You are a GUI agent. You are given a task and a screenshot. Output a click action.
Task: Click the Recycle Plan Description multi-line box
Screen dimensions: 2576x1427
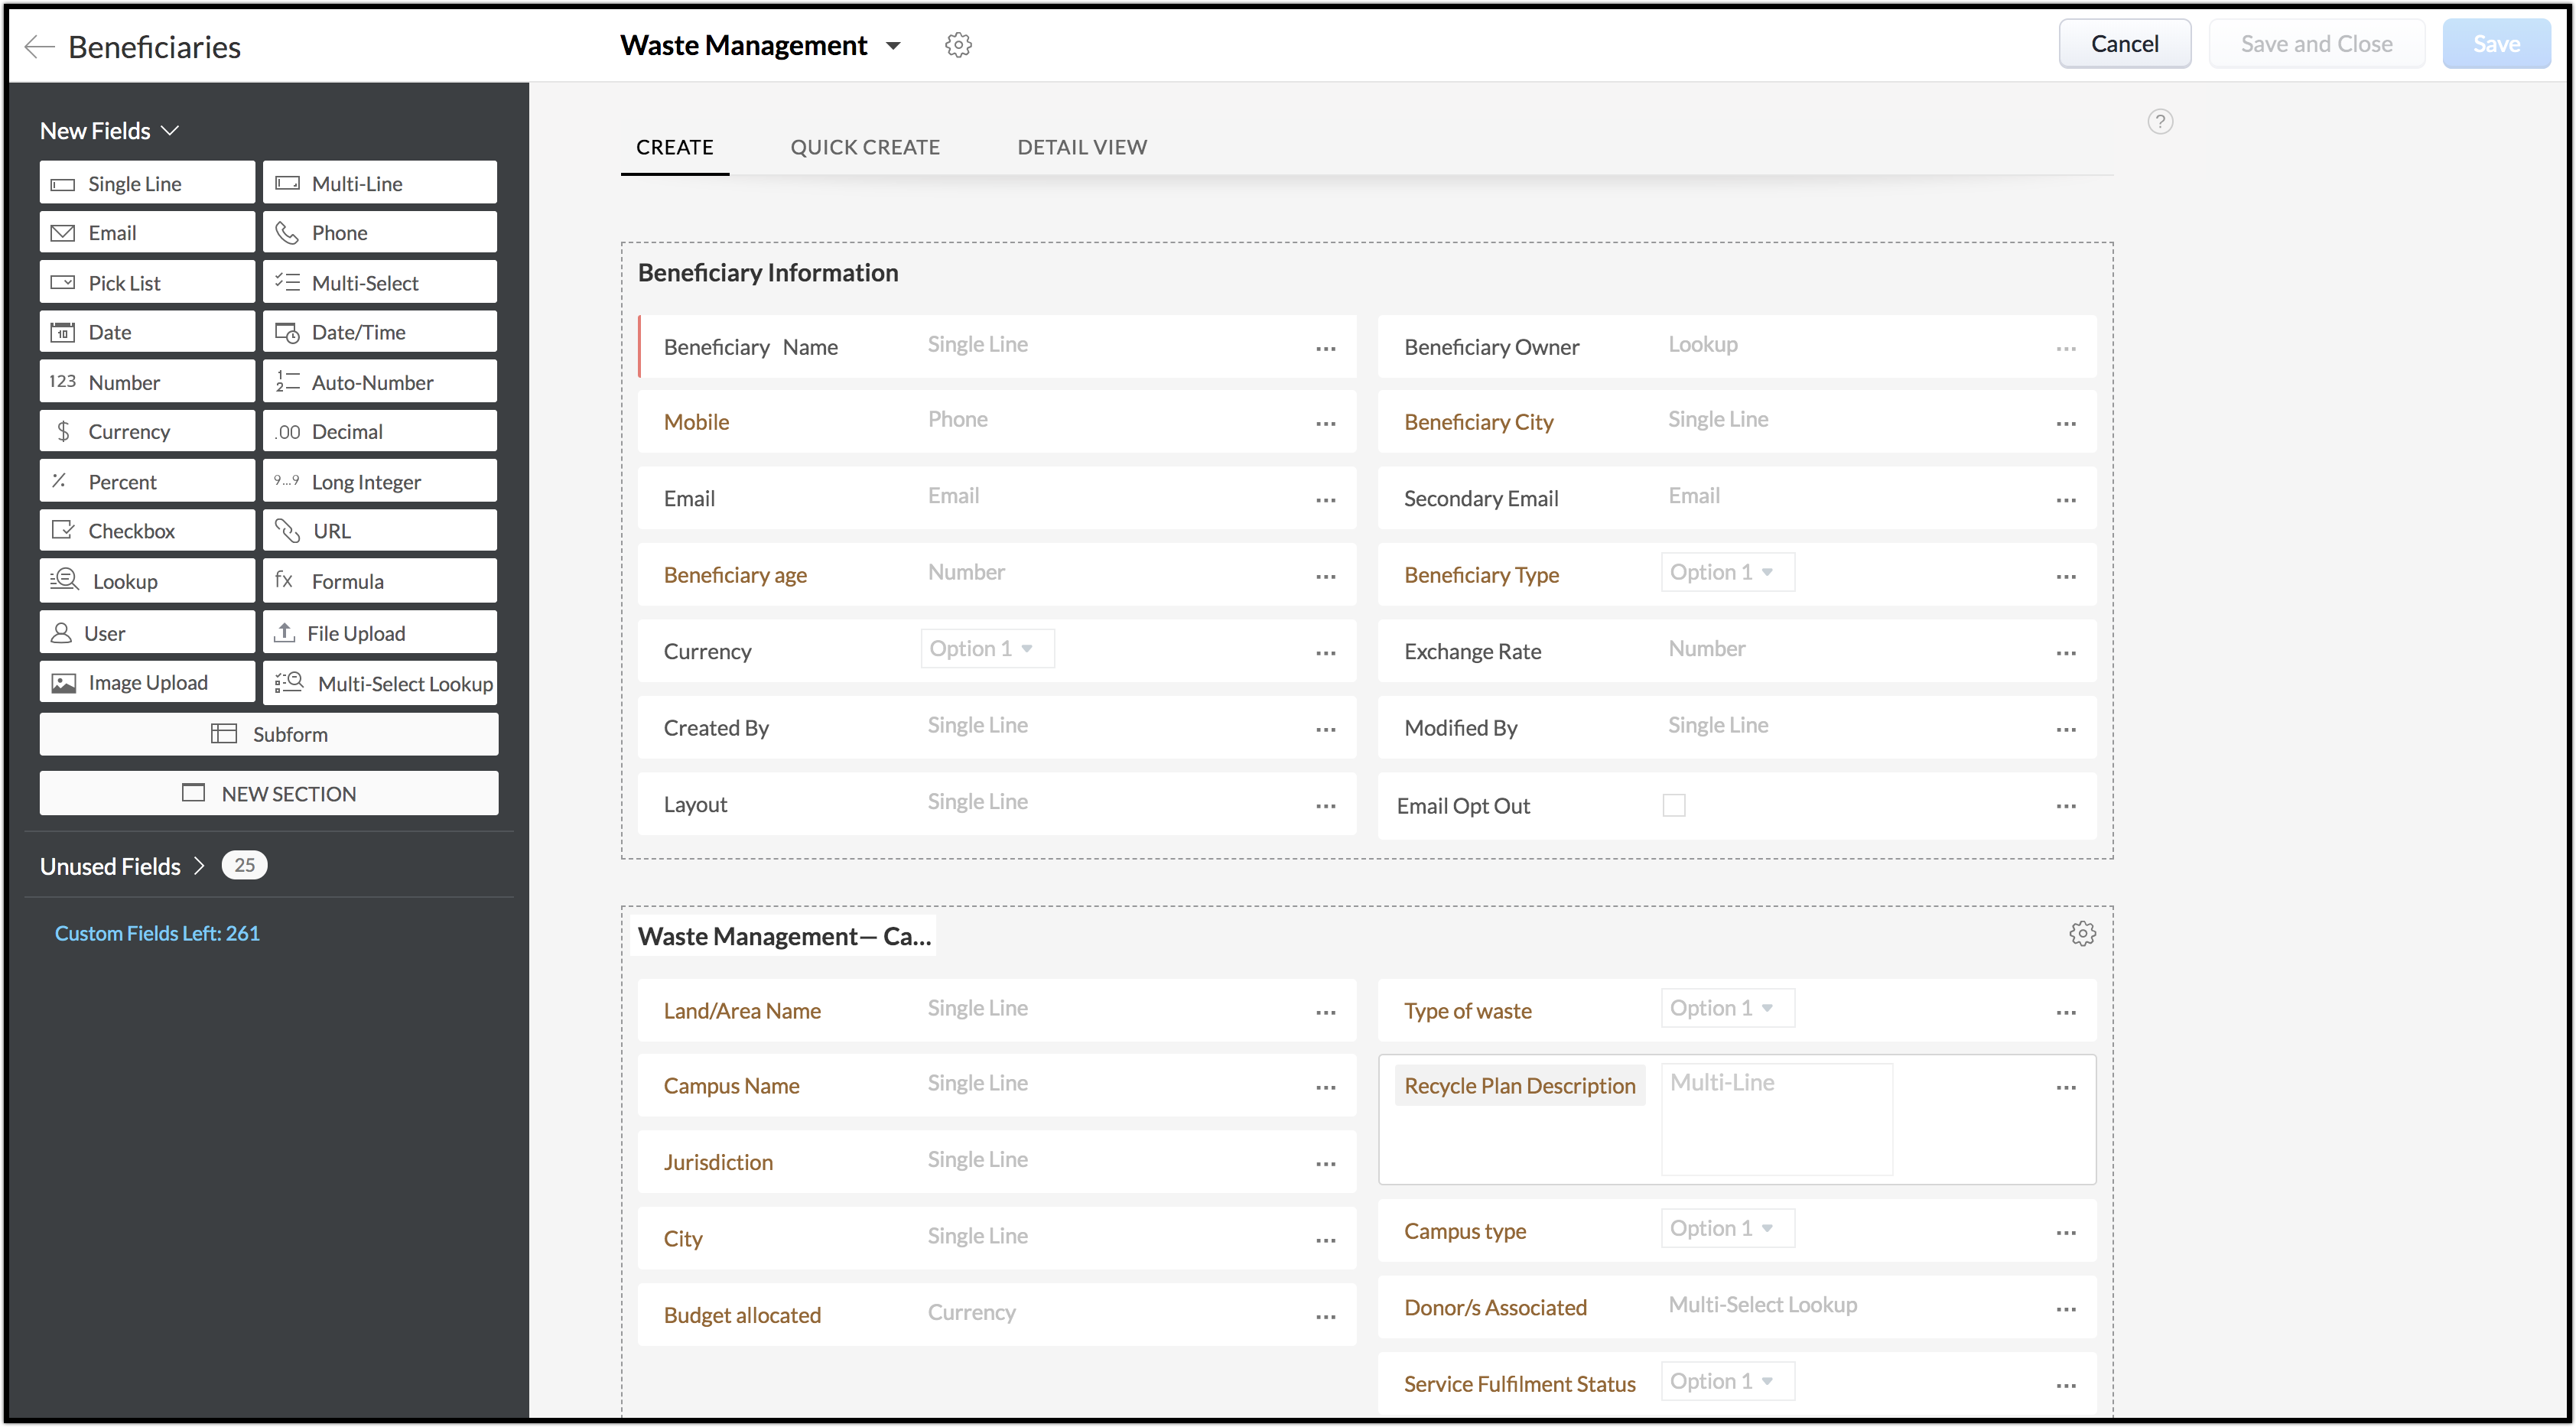pyautogui.click(x=1776, y=1119)
